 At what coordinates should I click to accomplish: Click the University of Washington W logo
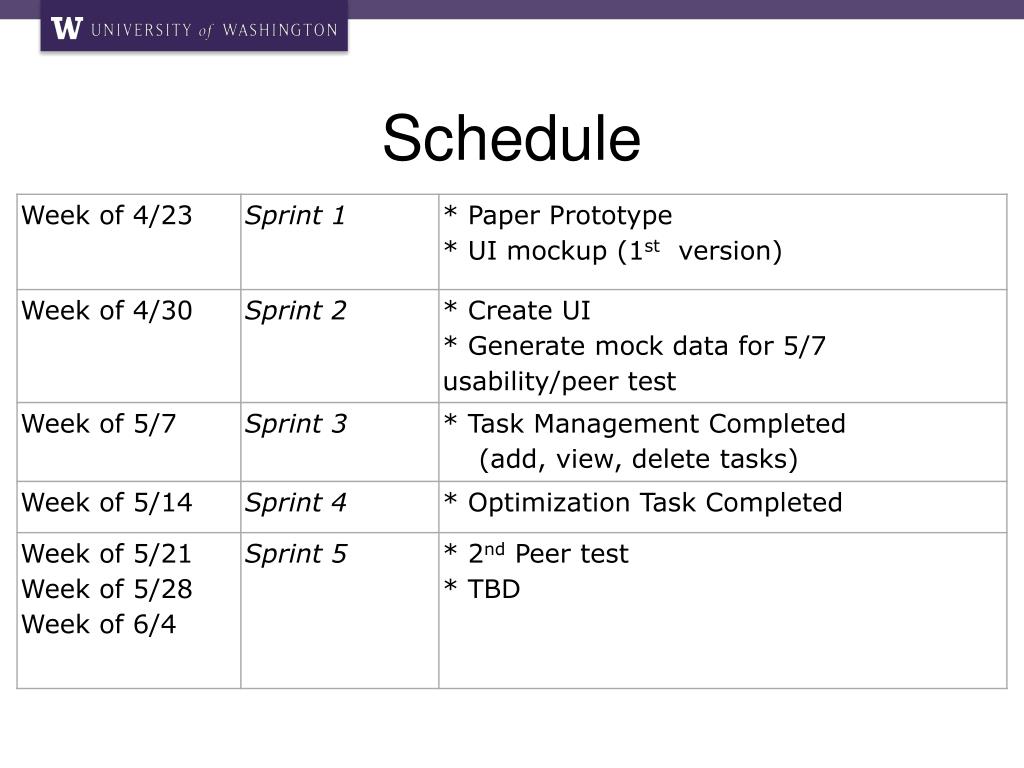click(66, 29)
